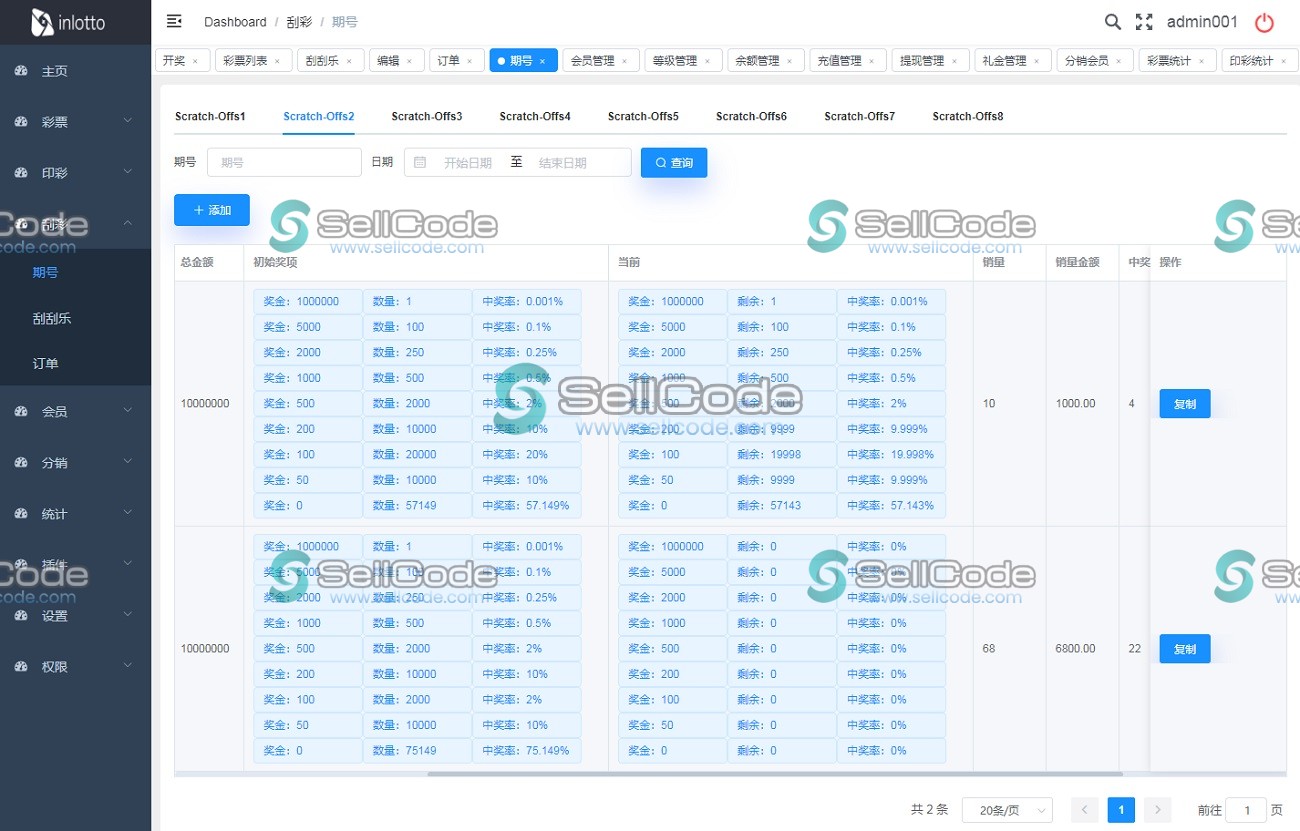Click 复制 on the first table row
This screenshot has width=1300, height=831.
pyautogui.click(x=1184, y=403)
